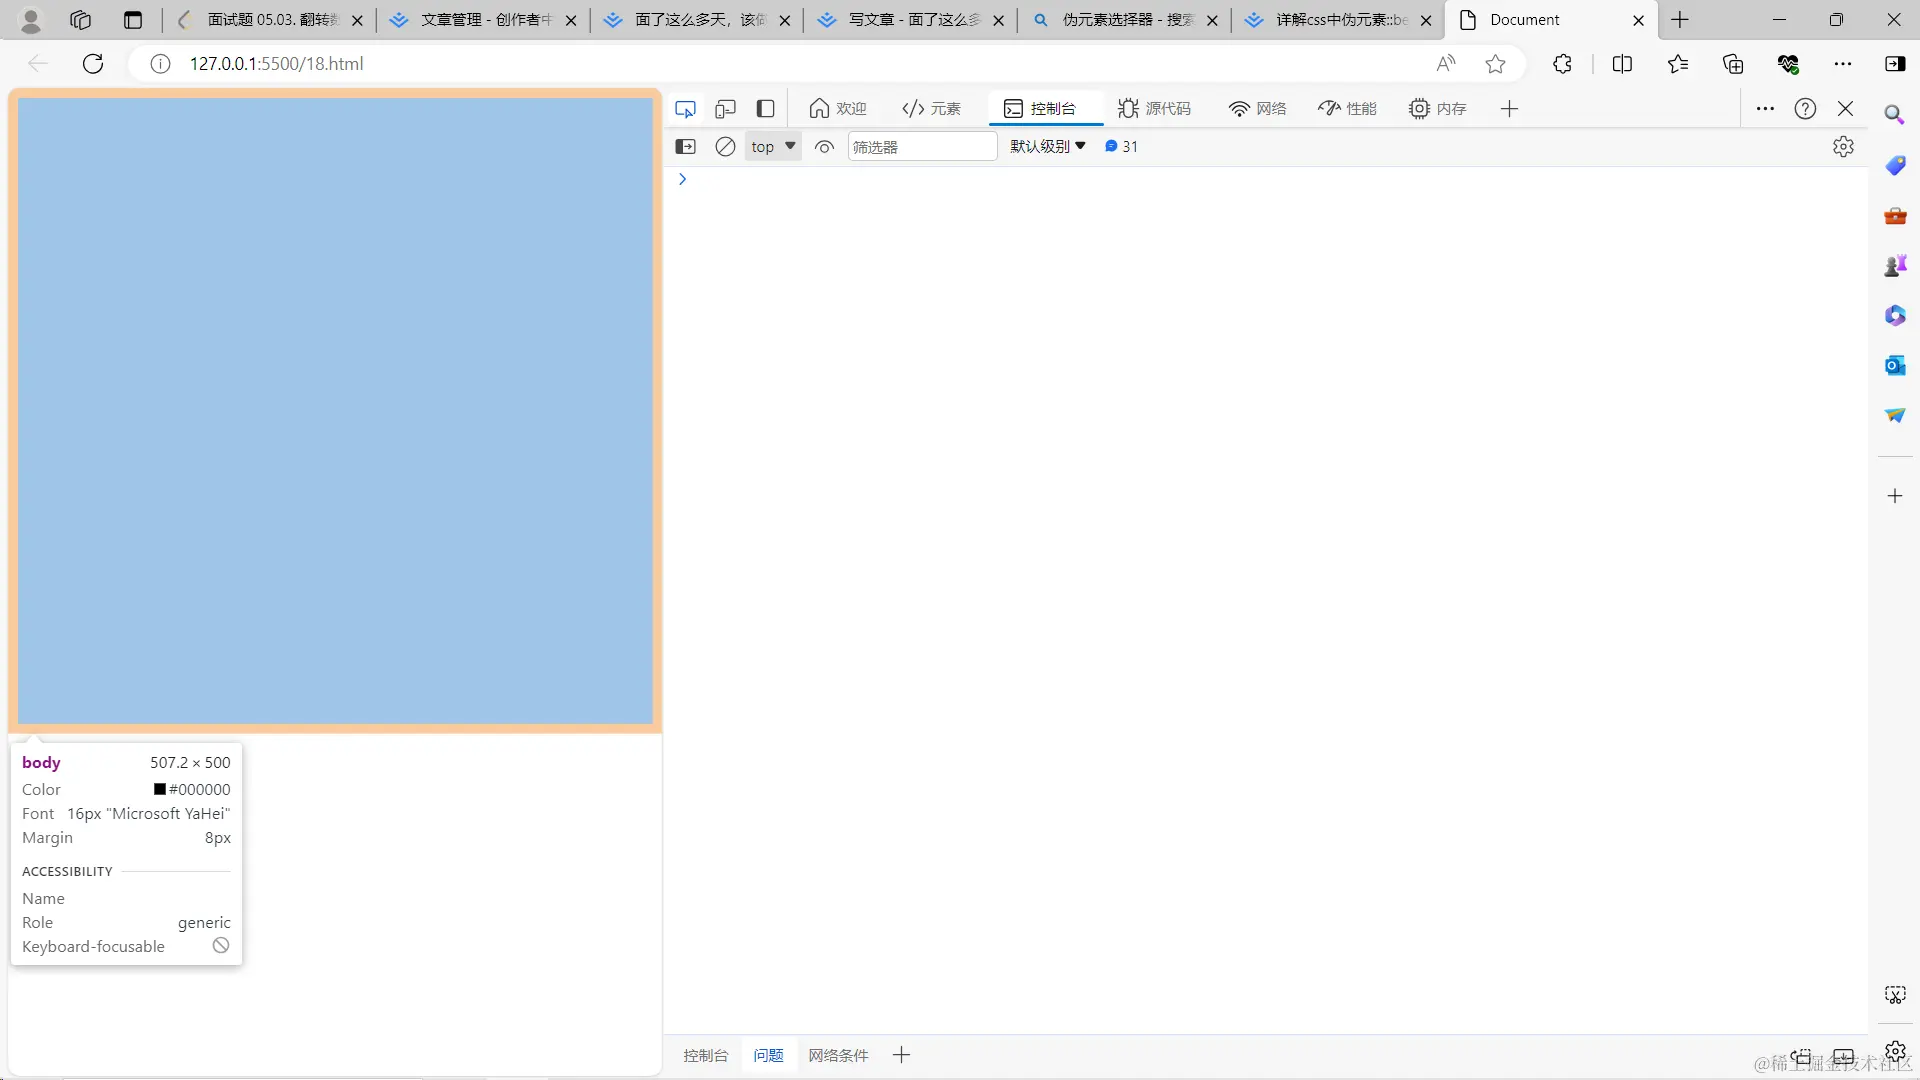Switch to the 网络 network tab
The image size is (1920, 1080).
point(1258,108)
